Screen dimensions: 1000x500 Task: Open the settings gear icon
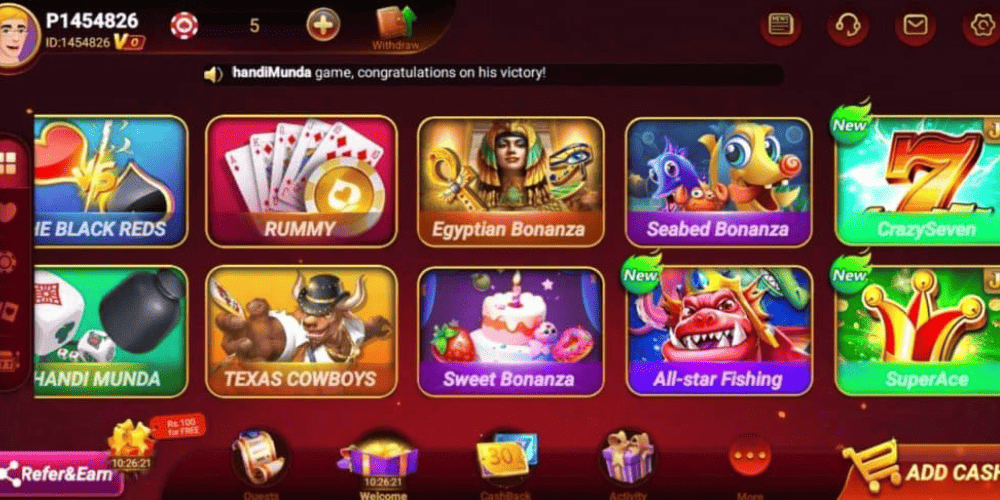click(982, 26)
